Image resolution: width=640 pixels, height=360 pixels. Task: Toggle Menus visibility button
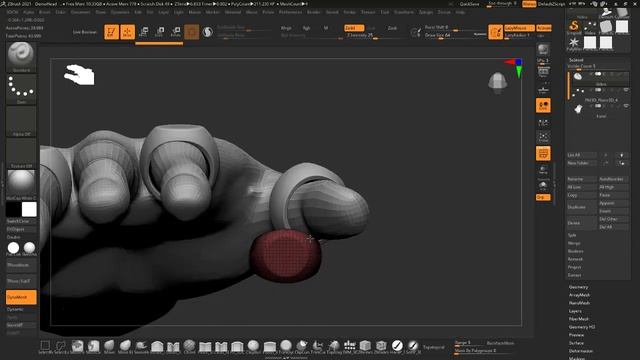[529, 4]
